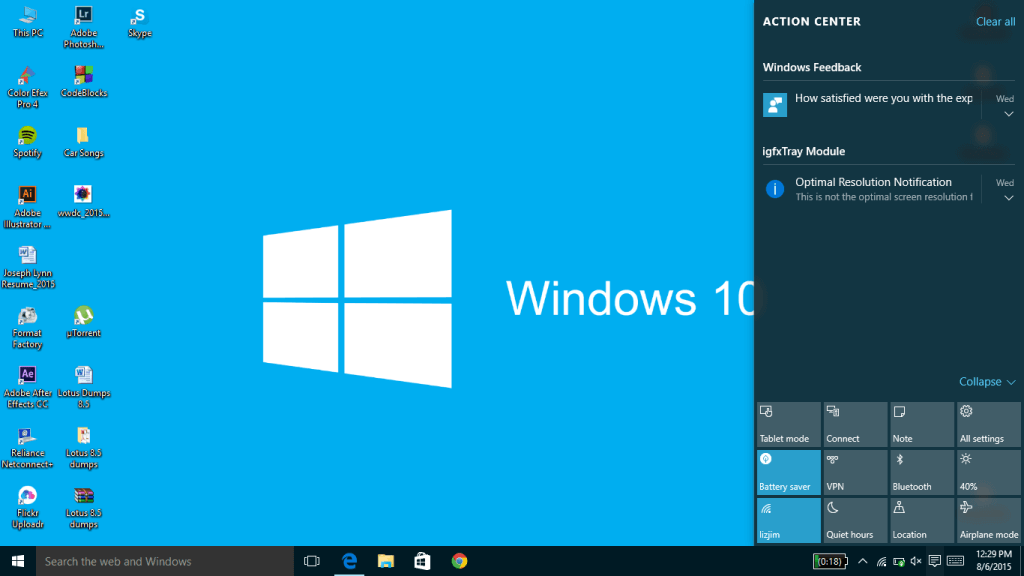
Task: Toggle Bluetooth quick action
Action: click(922, 472)
